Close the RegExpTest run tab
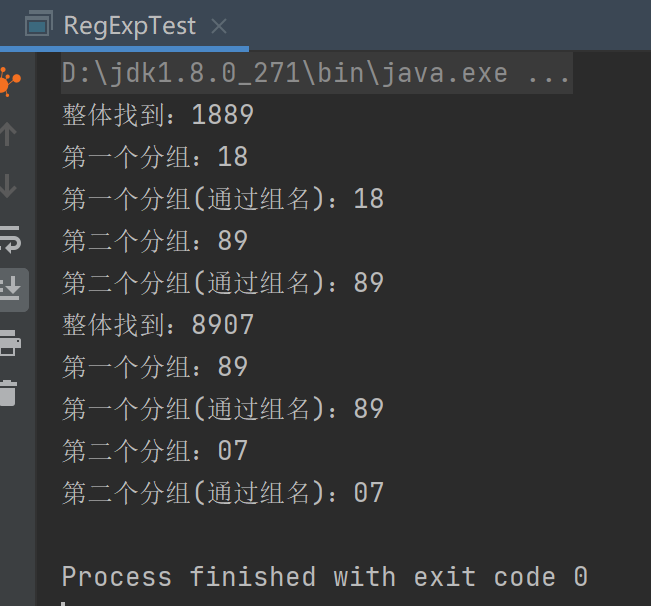The height and width of the screenshot is (606, 651). pyautogui.click(x=220, y=26)
